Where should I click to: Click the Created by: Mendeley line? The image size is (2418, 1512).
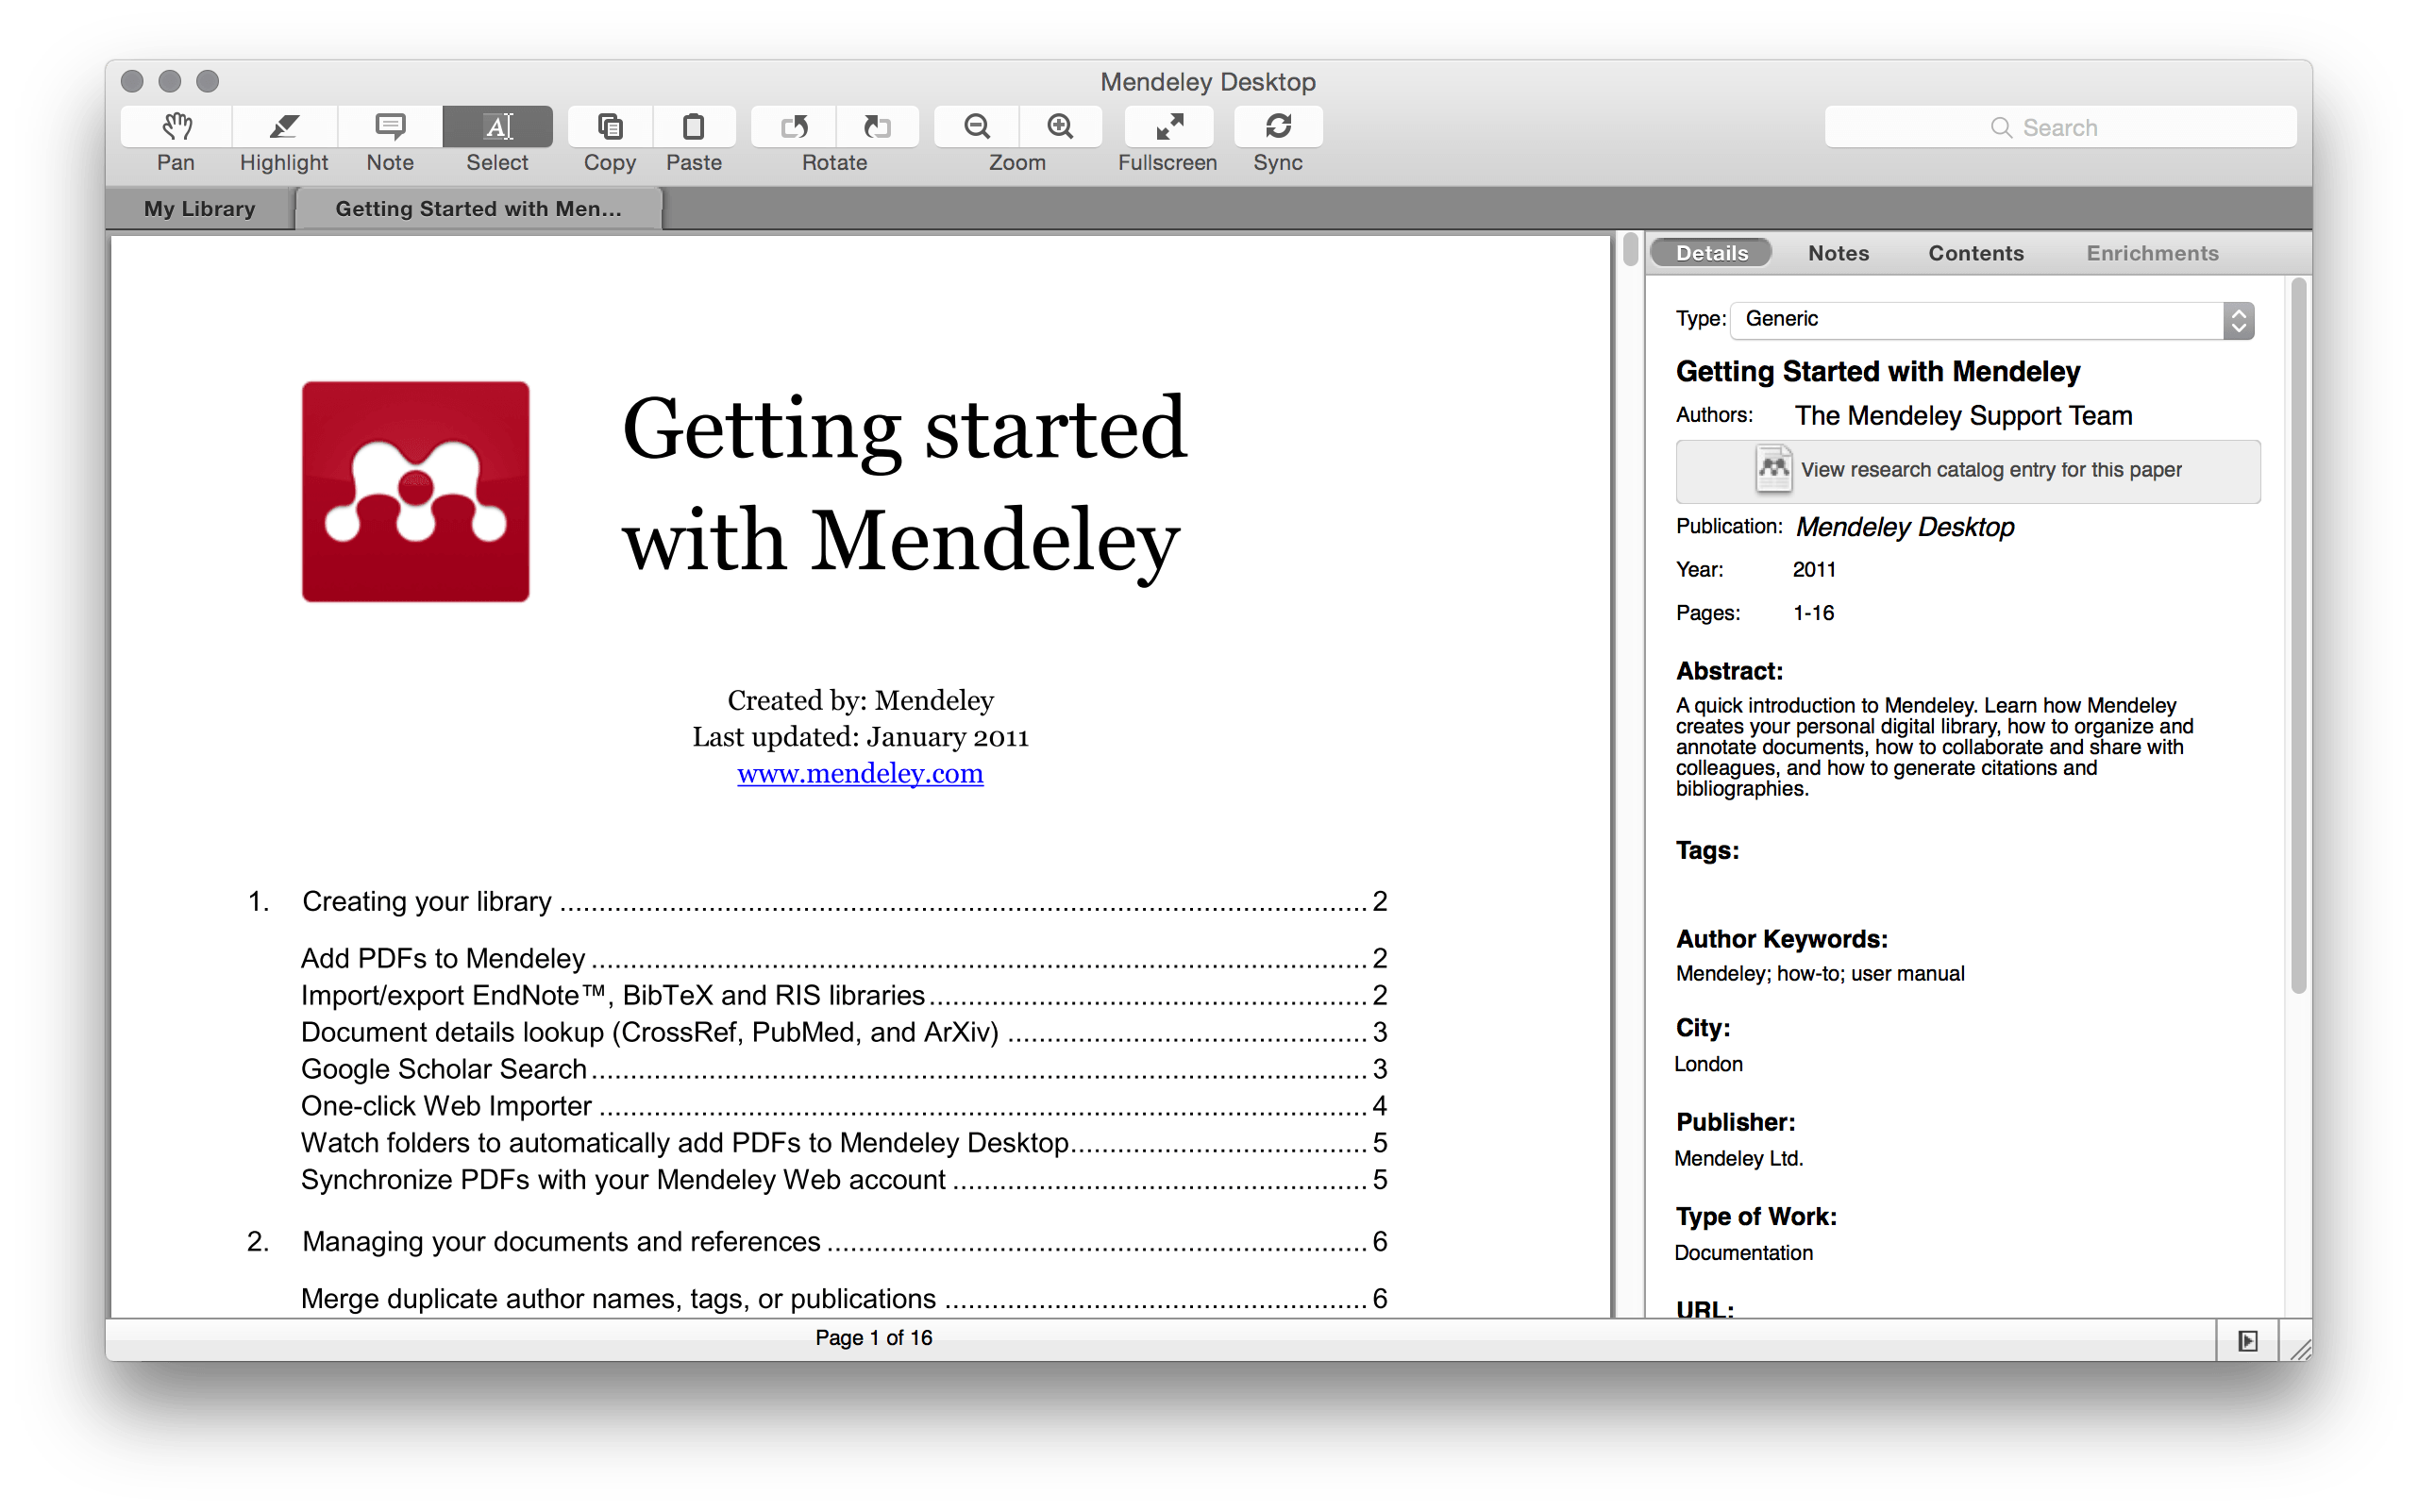860,700
